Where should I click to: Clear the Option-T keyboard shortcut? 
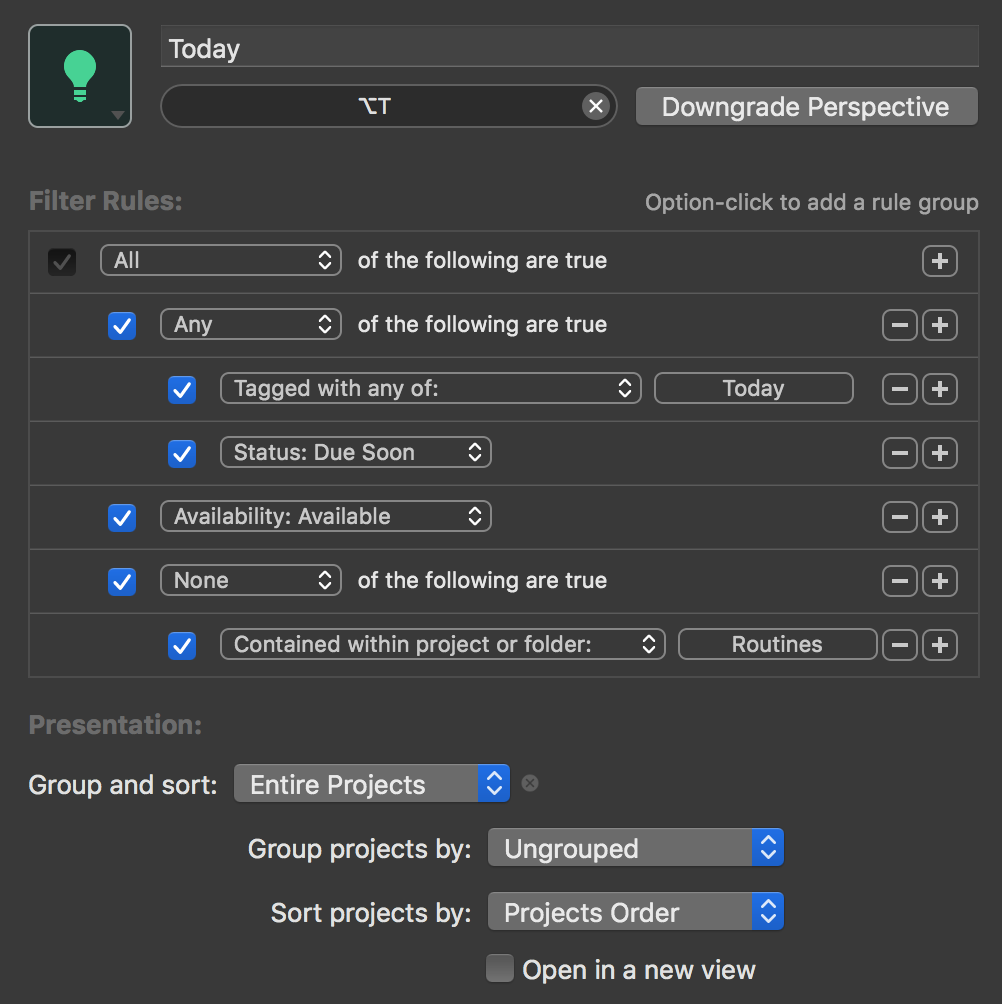tap(595, 106)
